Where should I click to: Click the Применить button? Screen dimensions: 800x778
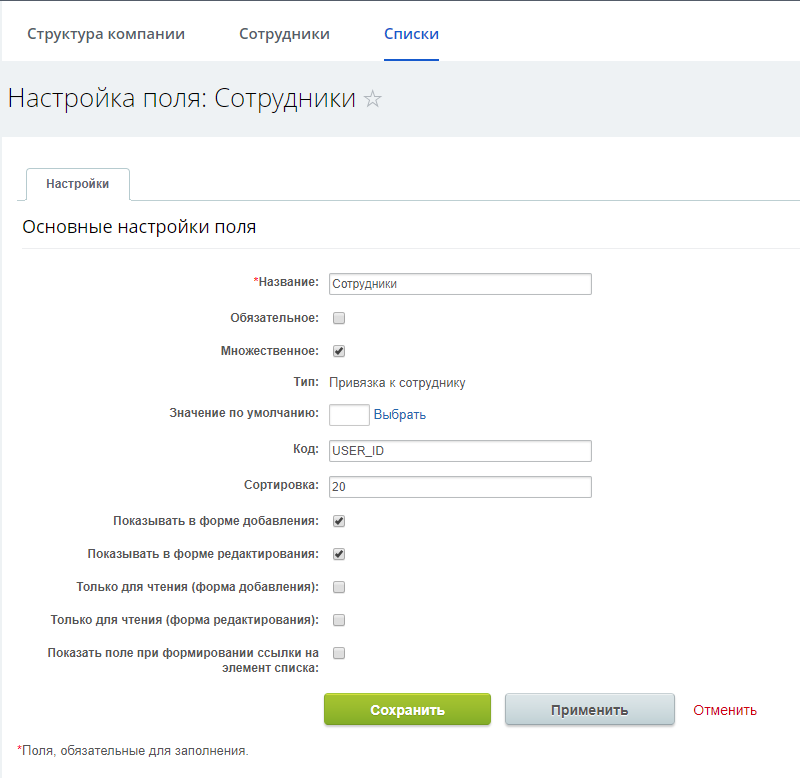589,709
